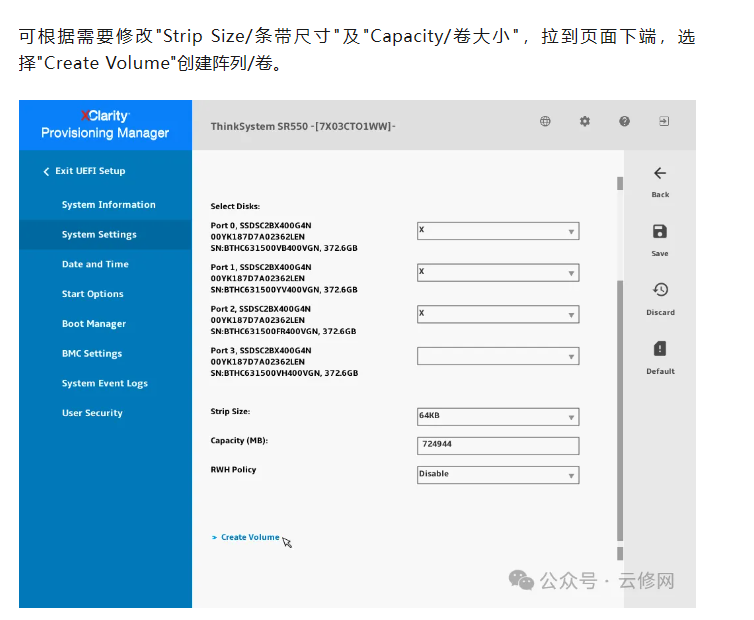The width and height of the screenshot is (754, 620).
Task: Open the empty Port 3 disk dropdown
Action: pos(498,356)
